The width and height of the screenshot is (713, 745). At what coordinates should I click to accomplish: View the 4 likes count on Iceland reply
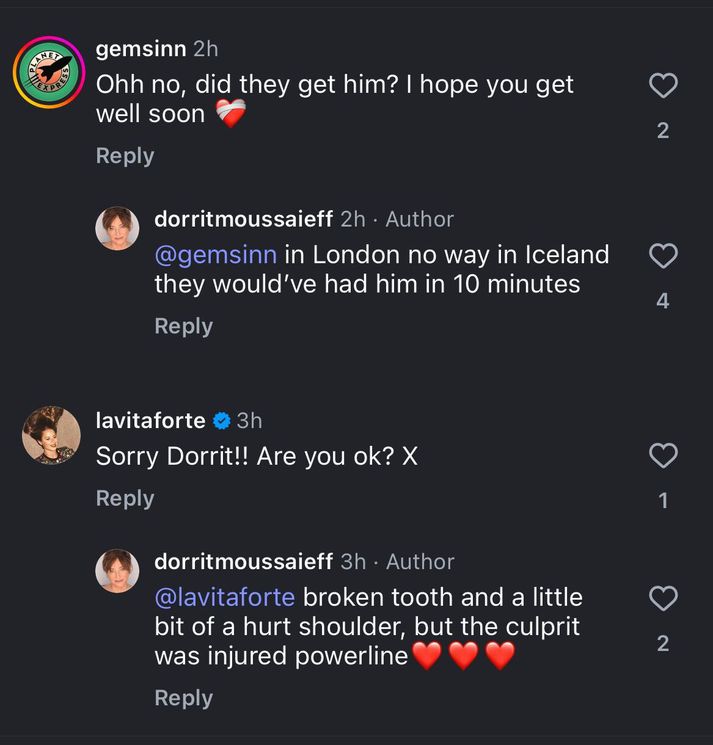click(x=663, y=301)
